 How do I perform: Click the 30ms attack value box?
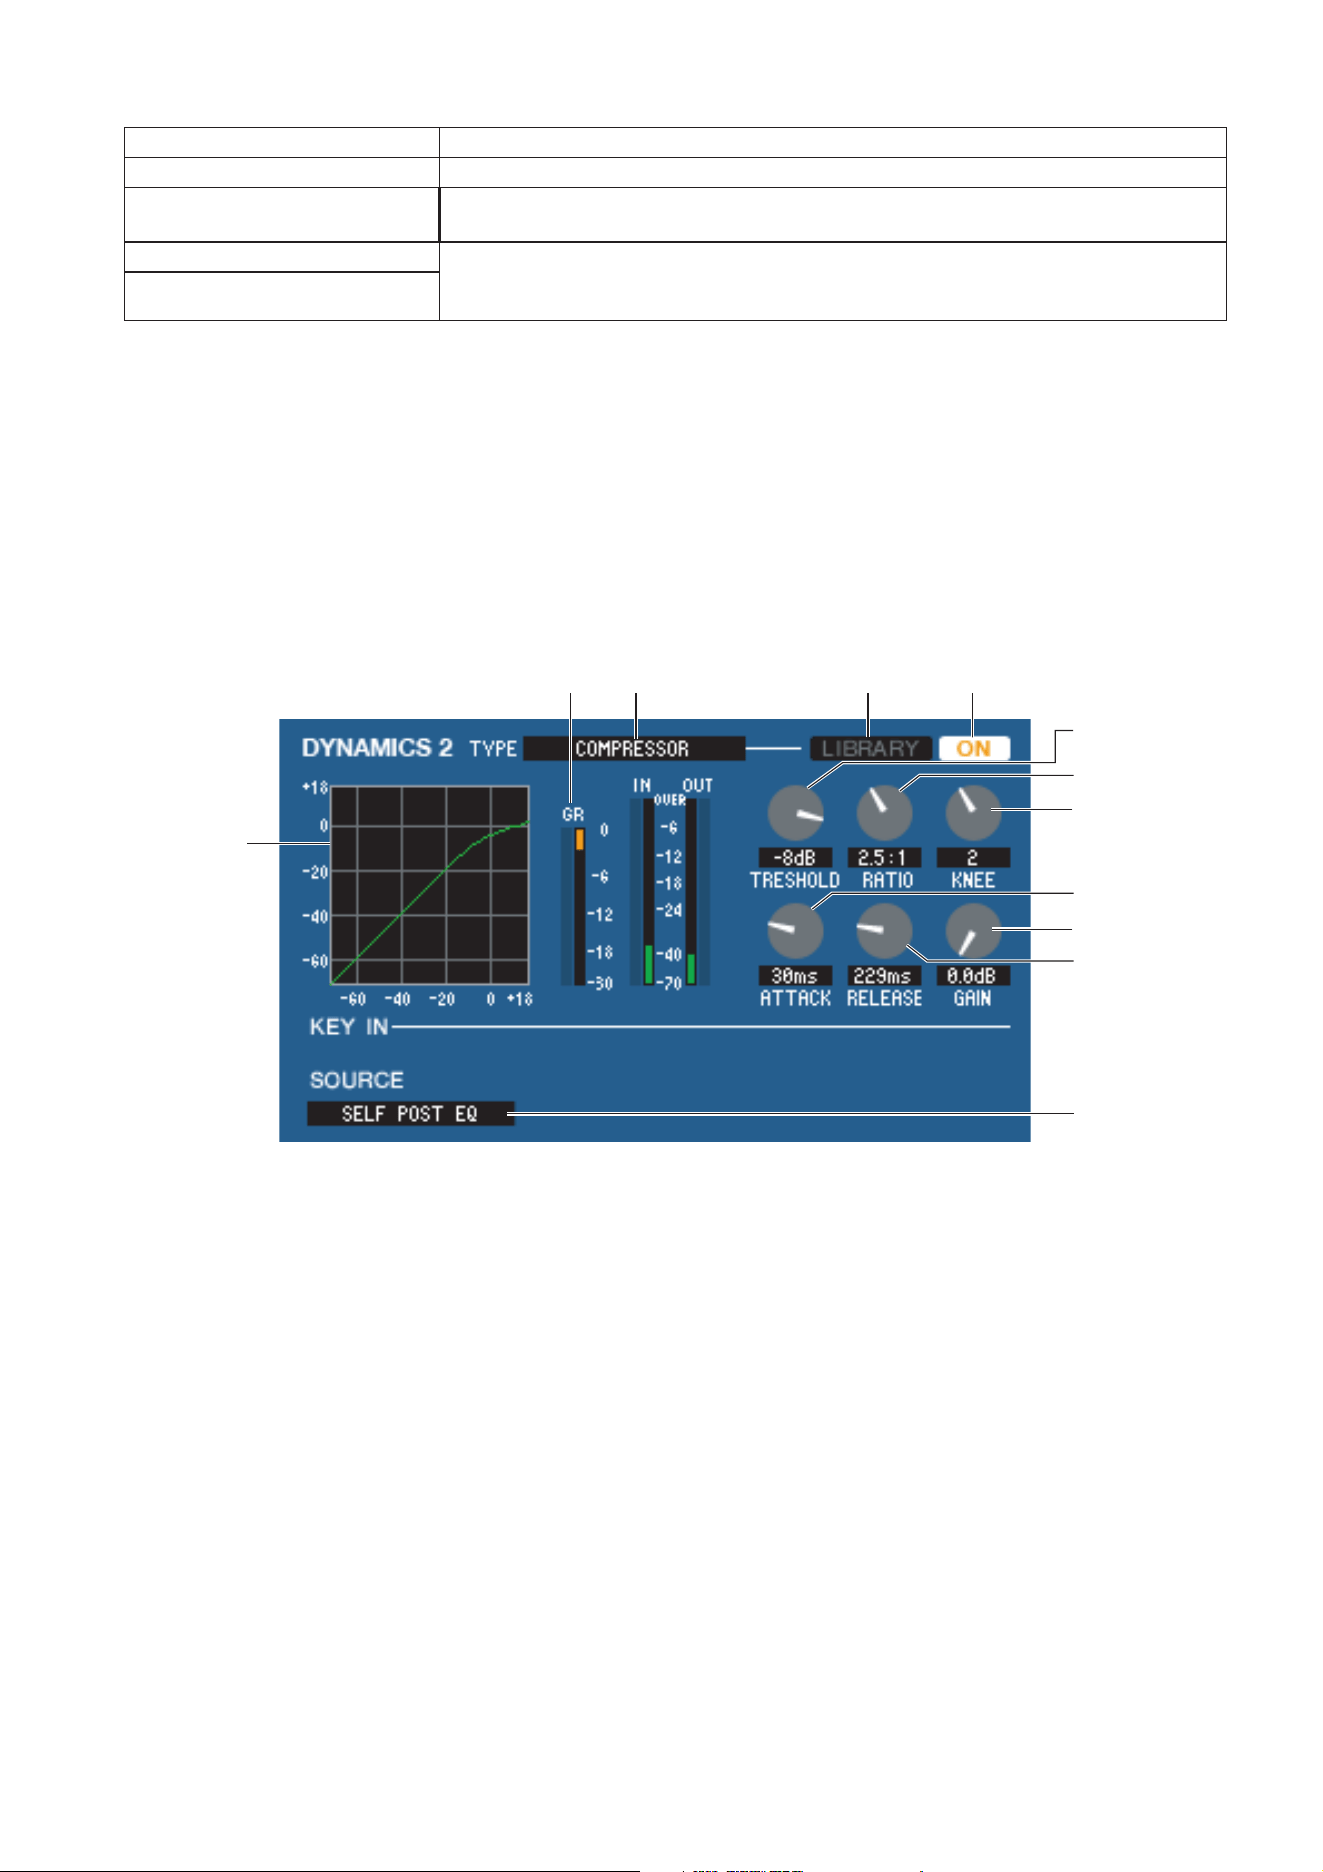[795, 976]
